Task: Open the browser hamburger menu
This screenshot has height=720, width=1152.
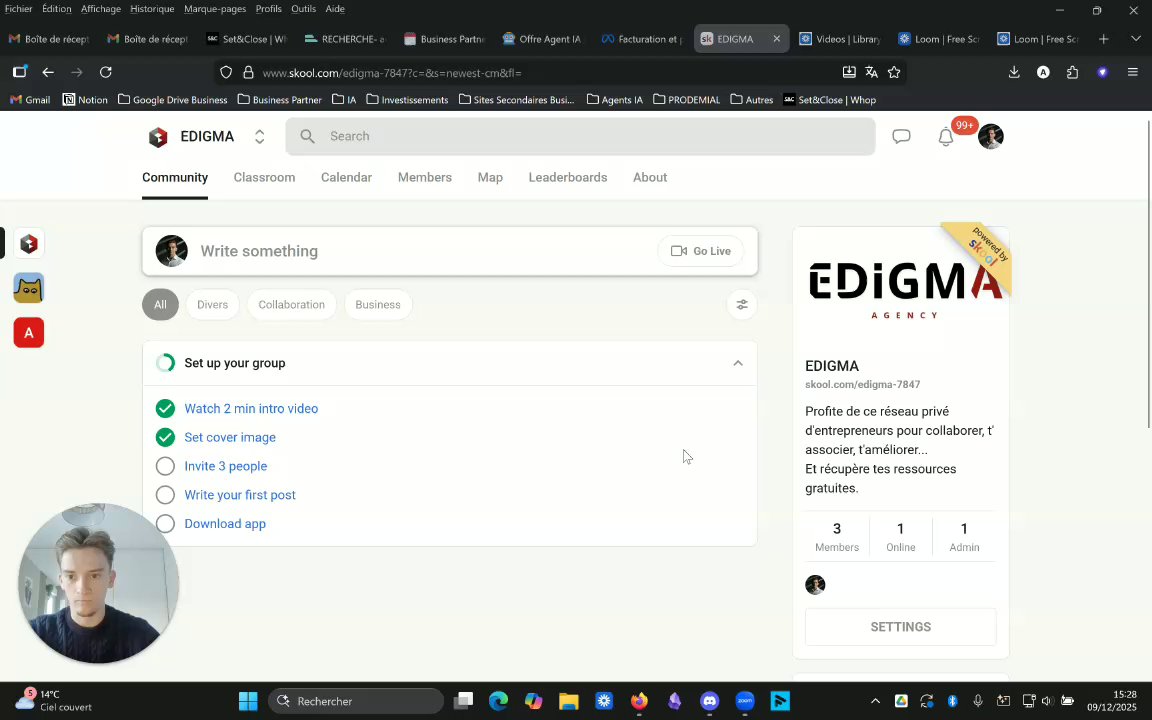Action: tap(1132, 72)
